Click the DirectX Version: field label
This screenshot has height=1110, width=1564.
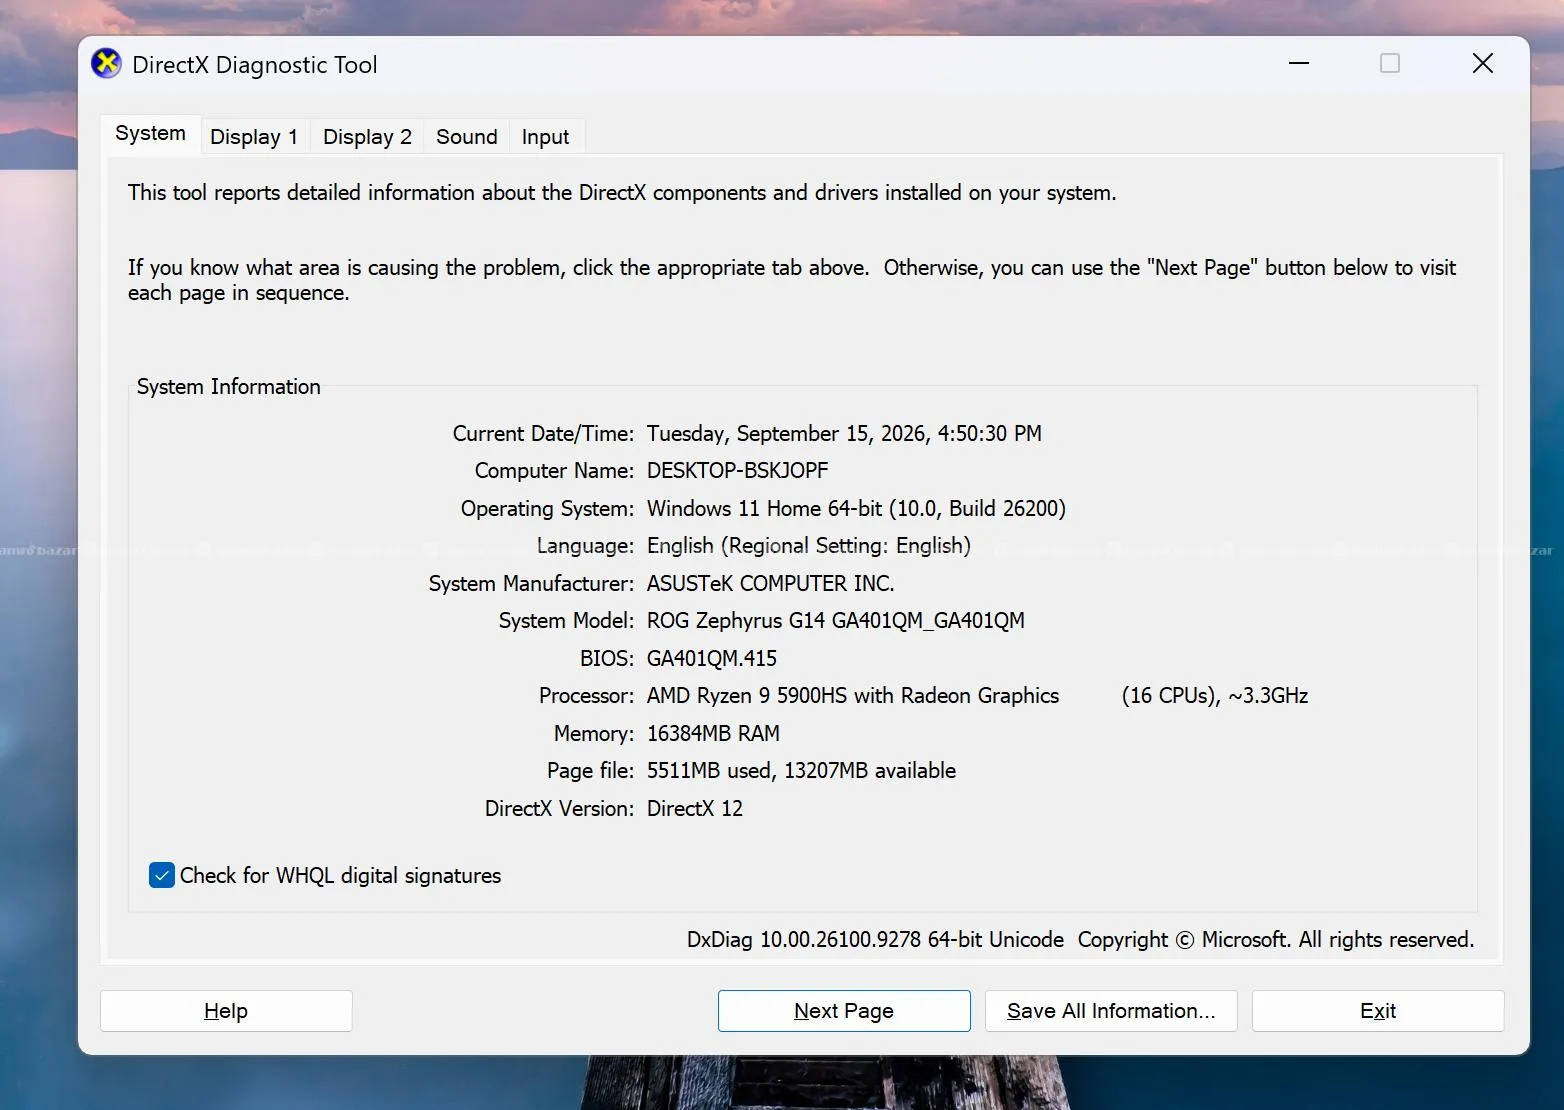pyautogui.click(x=559, y=809)
